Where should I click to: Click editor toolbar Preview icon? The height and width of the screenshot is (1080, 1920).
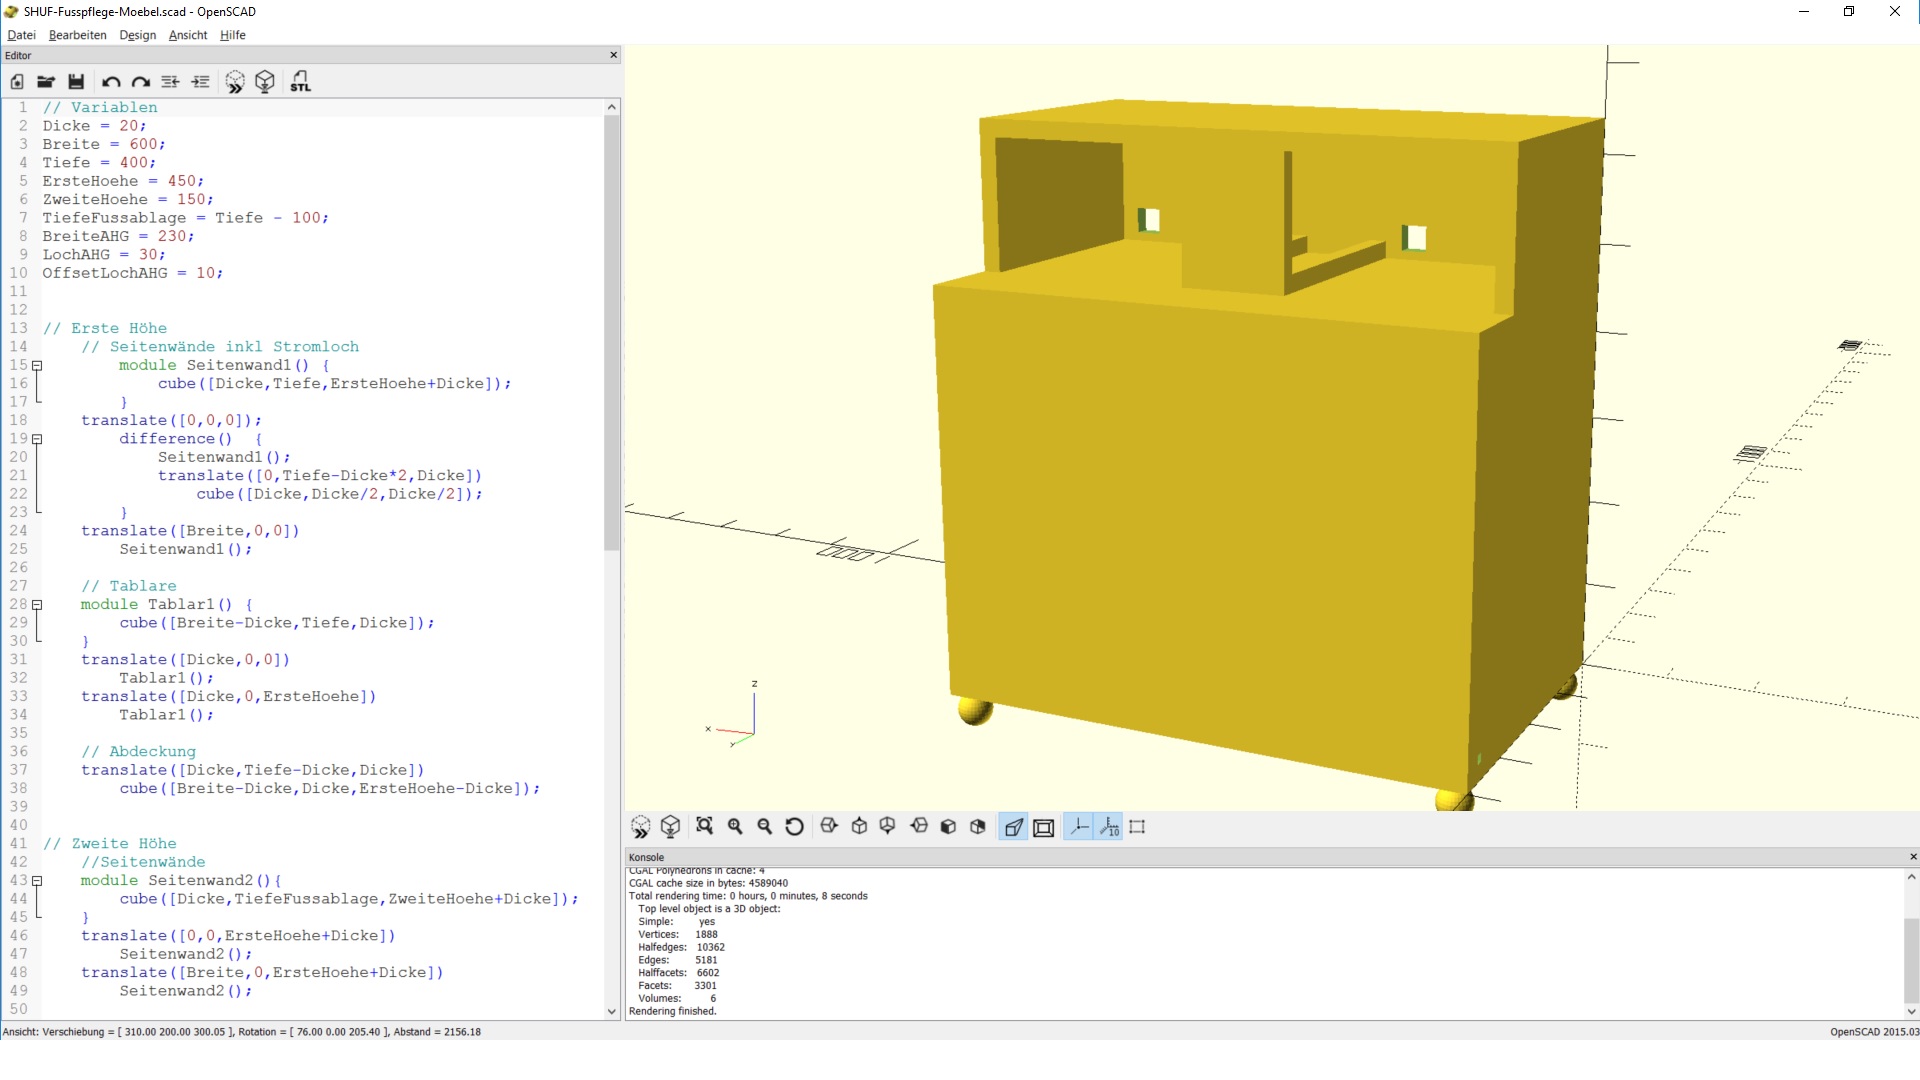tap(235, 82)
